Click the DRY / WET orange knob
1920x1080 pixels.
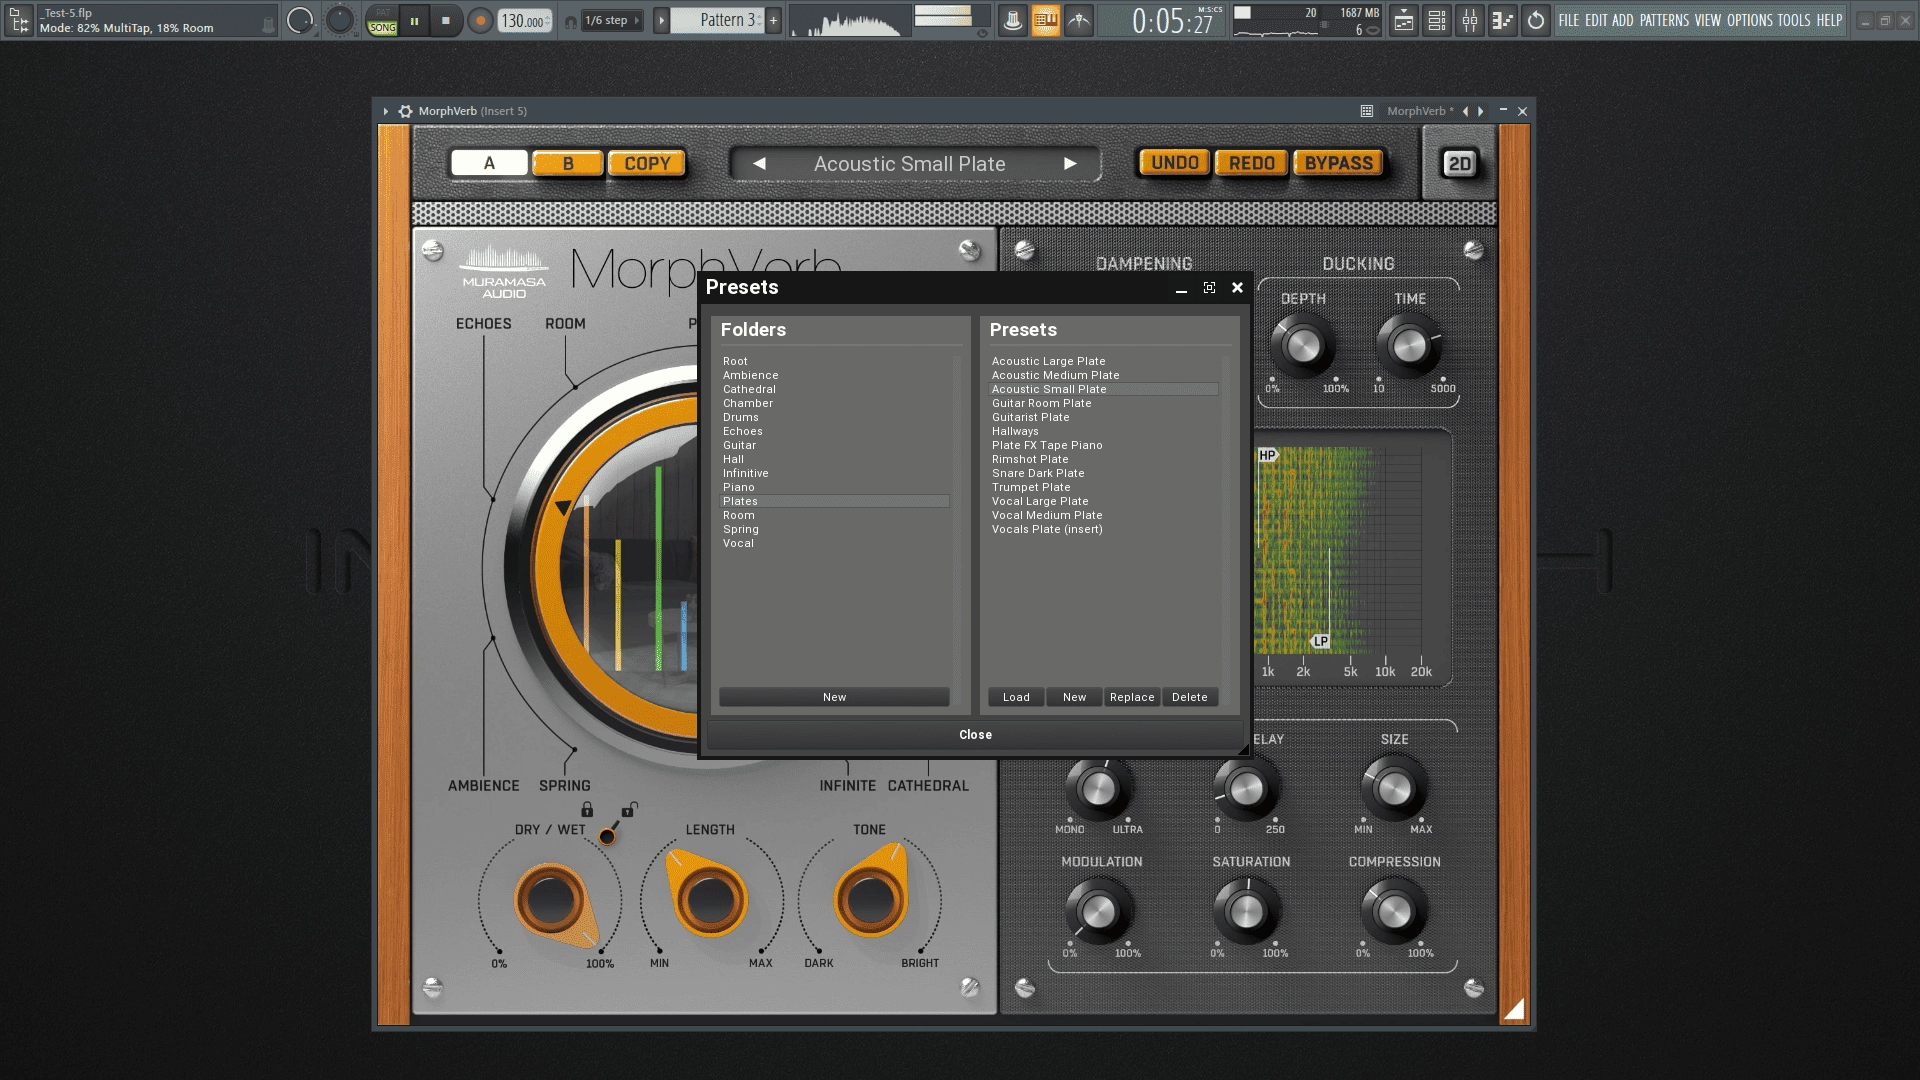(552, 902)
